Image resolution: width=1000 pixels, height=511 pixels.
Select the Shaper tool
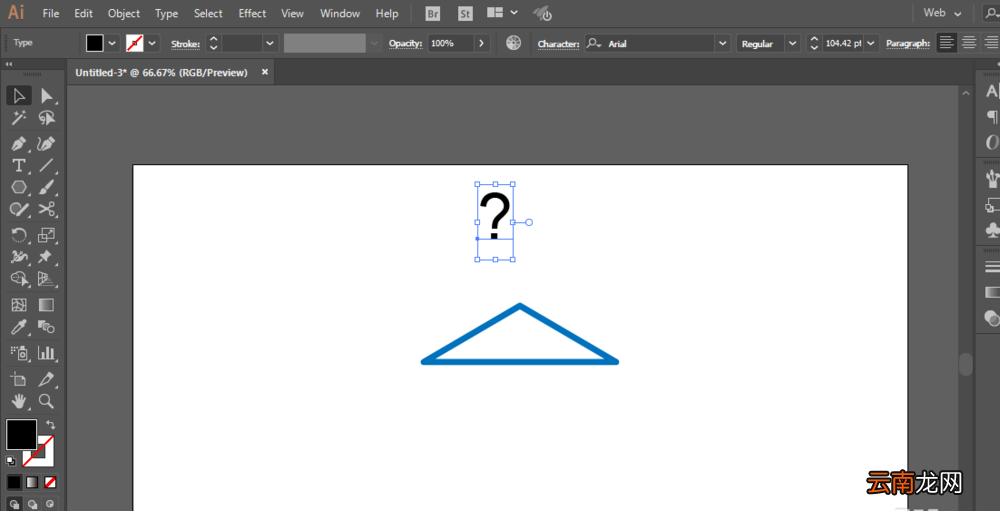(19, 209)
